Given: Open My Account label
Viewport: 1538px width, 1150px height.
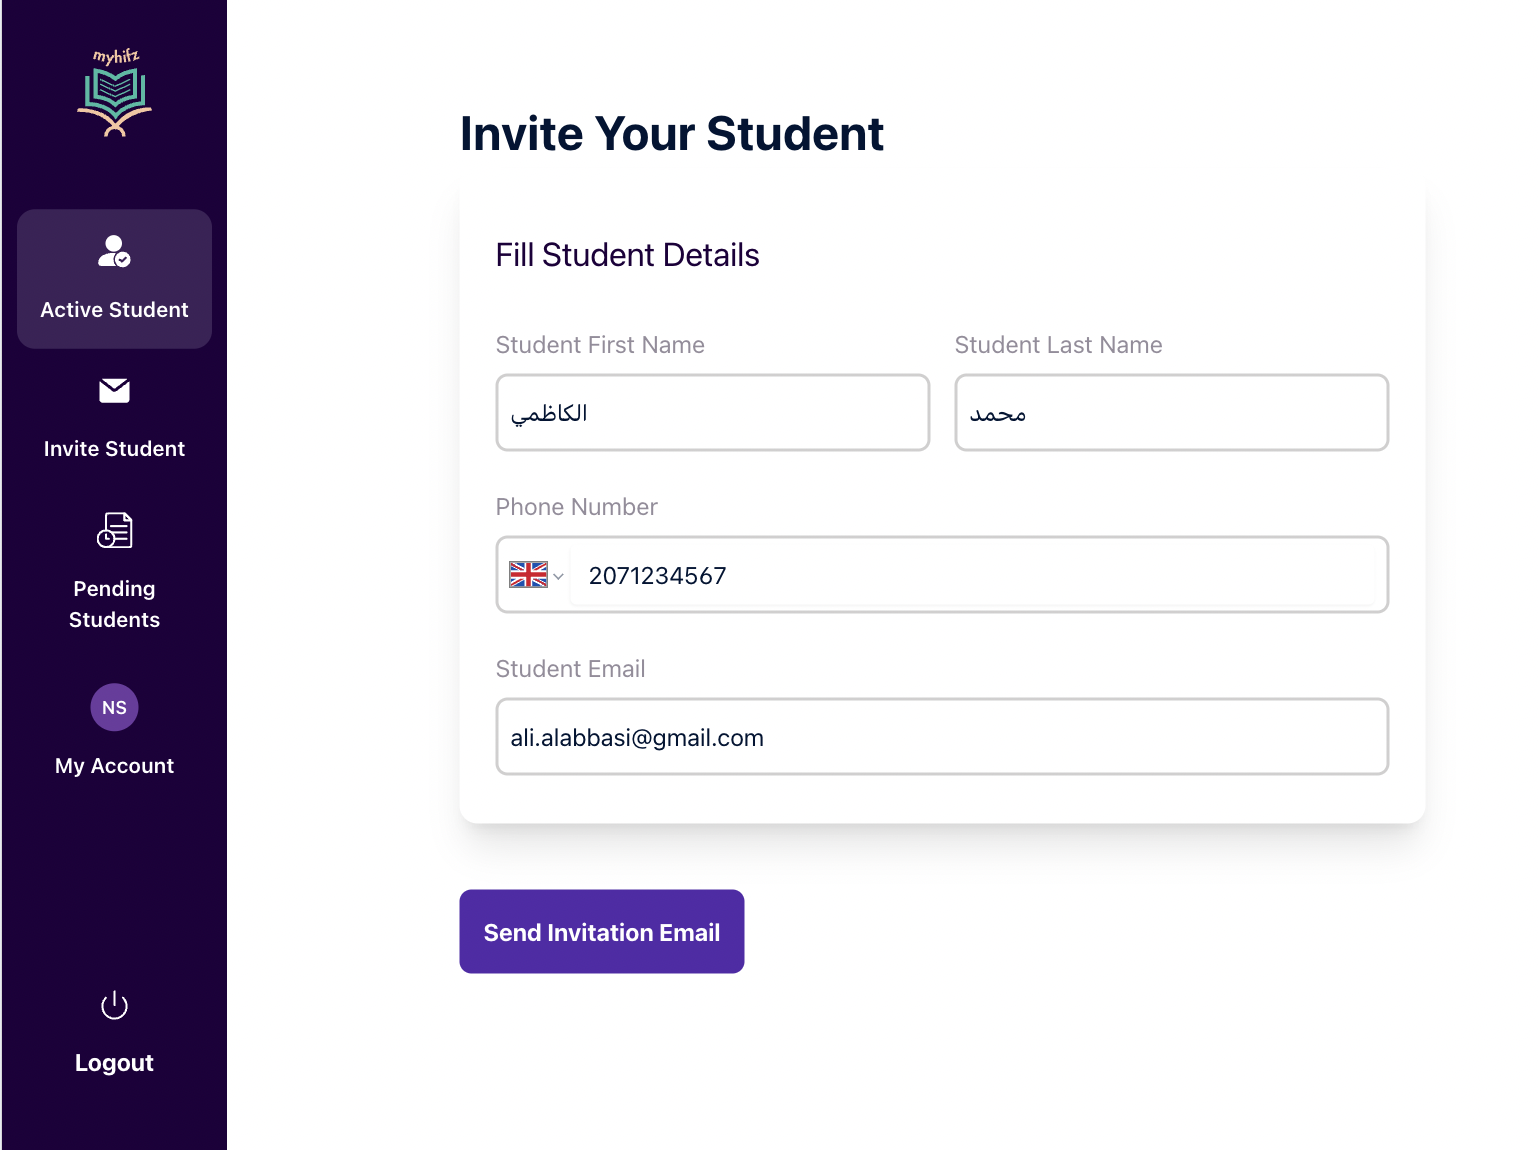Looking at the screenshot, I should click(x=114, y=766).
